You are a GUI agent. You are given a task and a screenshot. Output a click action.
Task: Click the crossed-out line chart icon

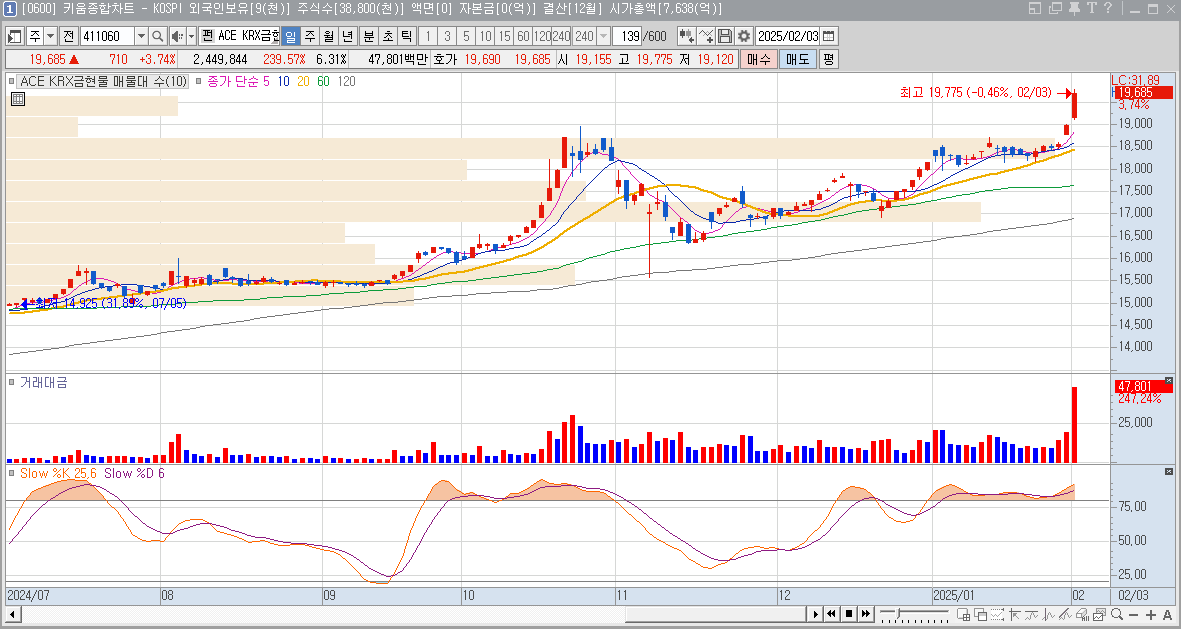point(1066,615)
